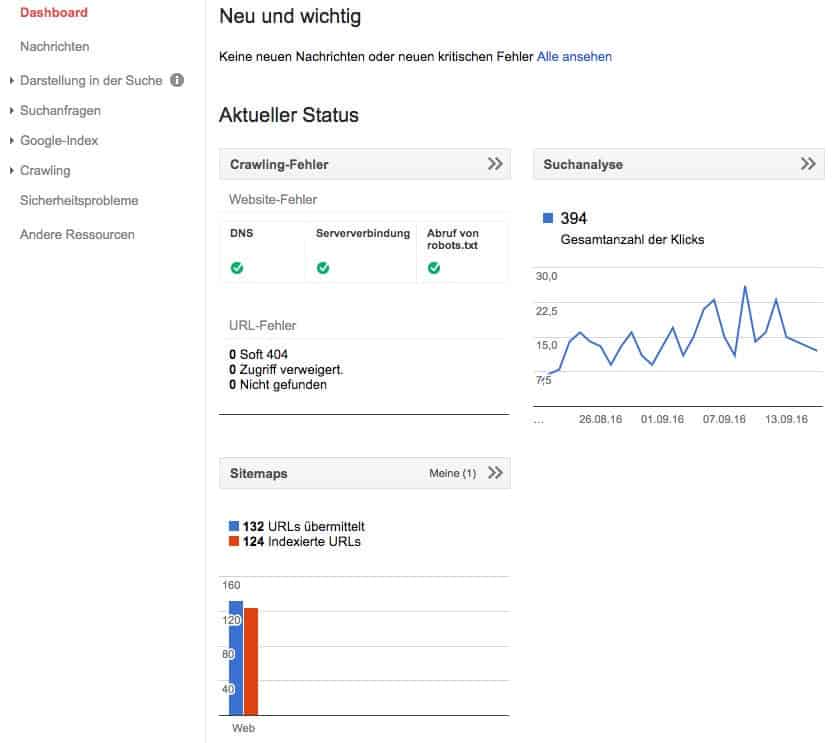Screen dimensions: 834x743
Task: Click the blue Web bar in the sitemap chart
Action: (x=236, y=655)
